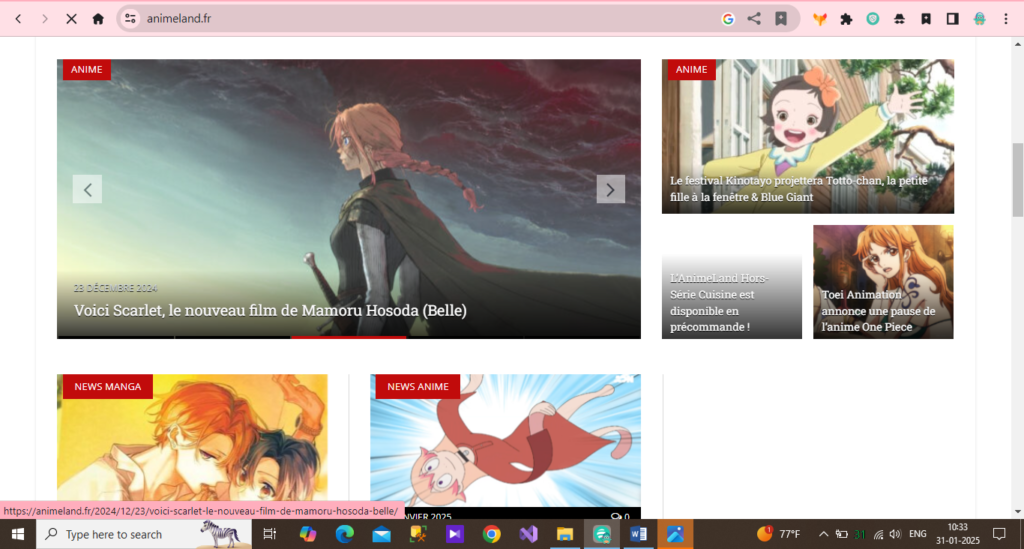Click the NEWS MANGA category label
Viewport: 1024px width, 549px height.
(108, 386)
